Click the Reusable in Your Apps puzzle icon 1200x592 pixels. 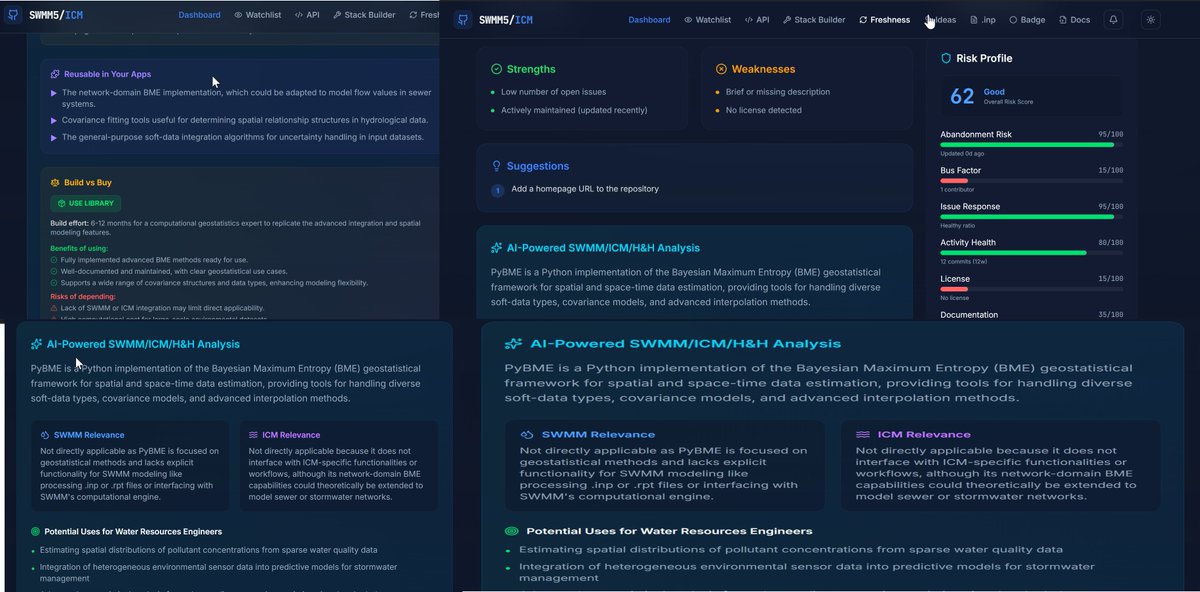point(56,74)
